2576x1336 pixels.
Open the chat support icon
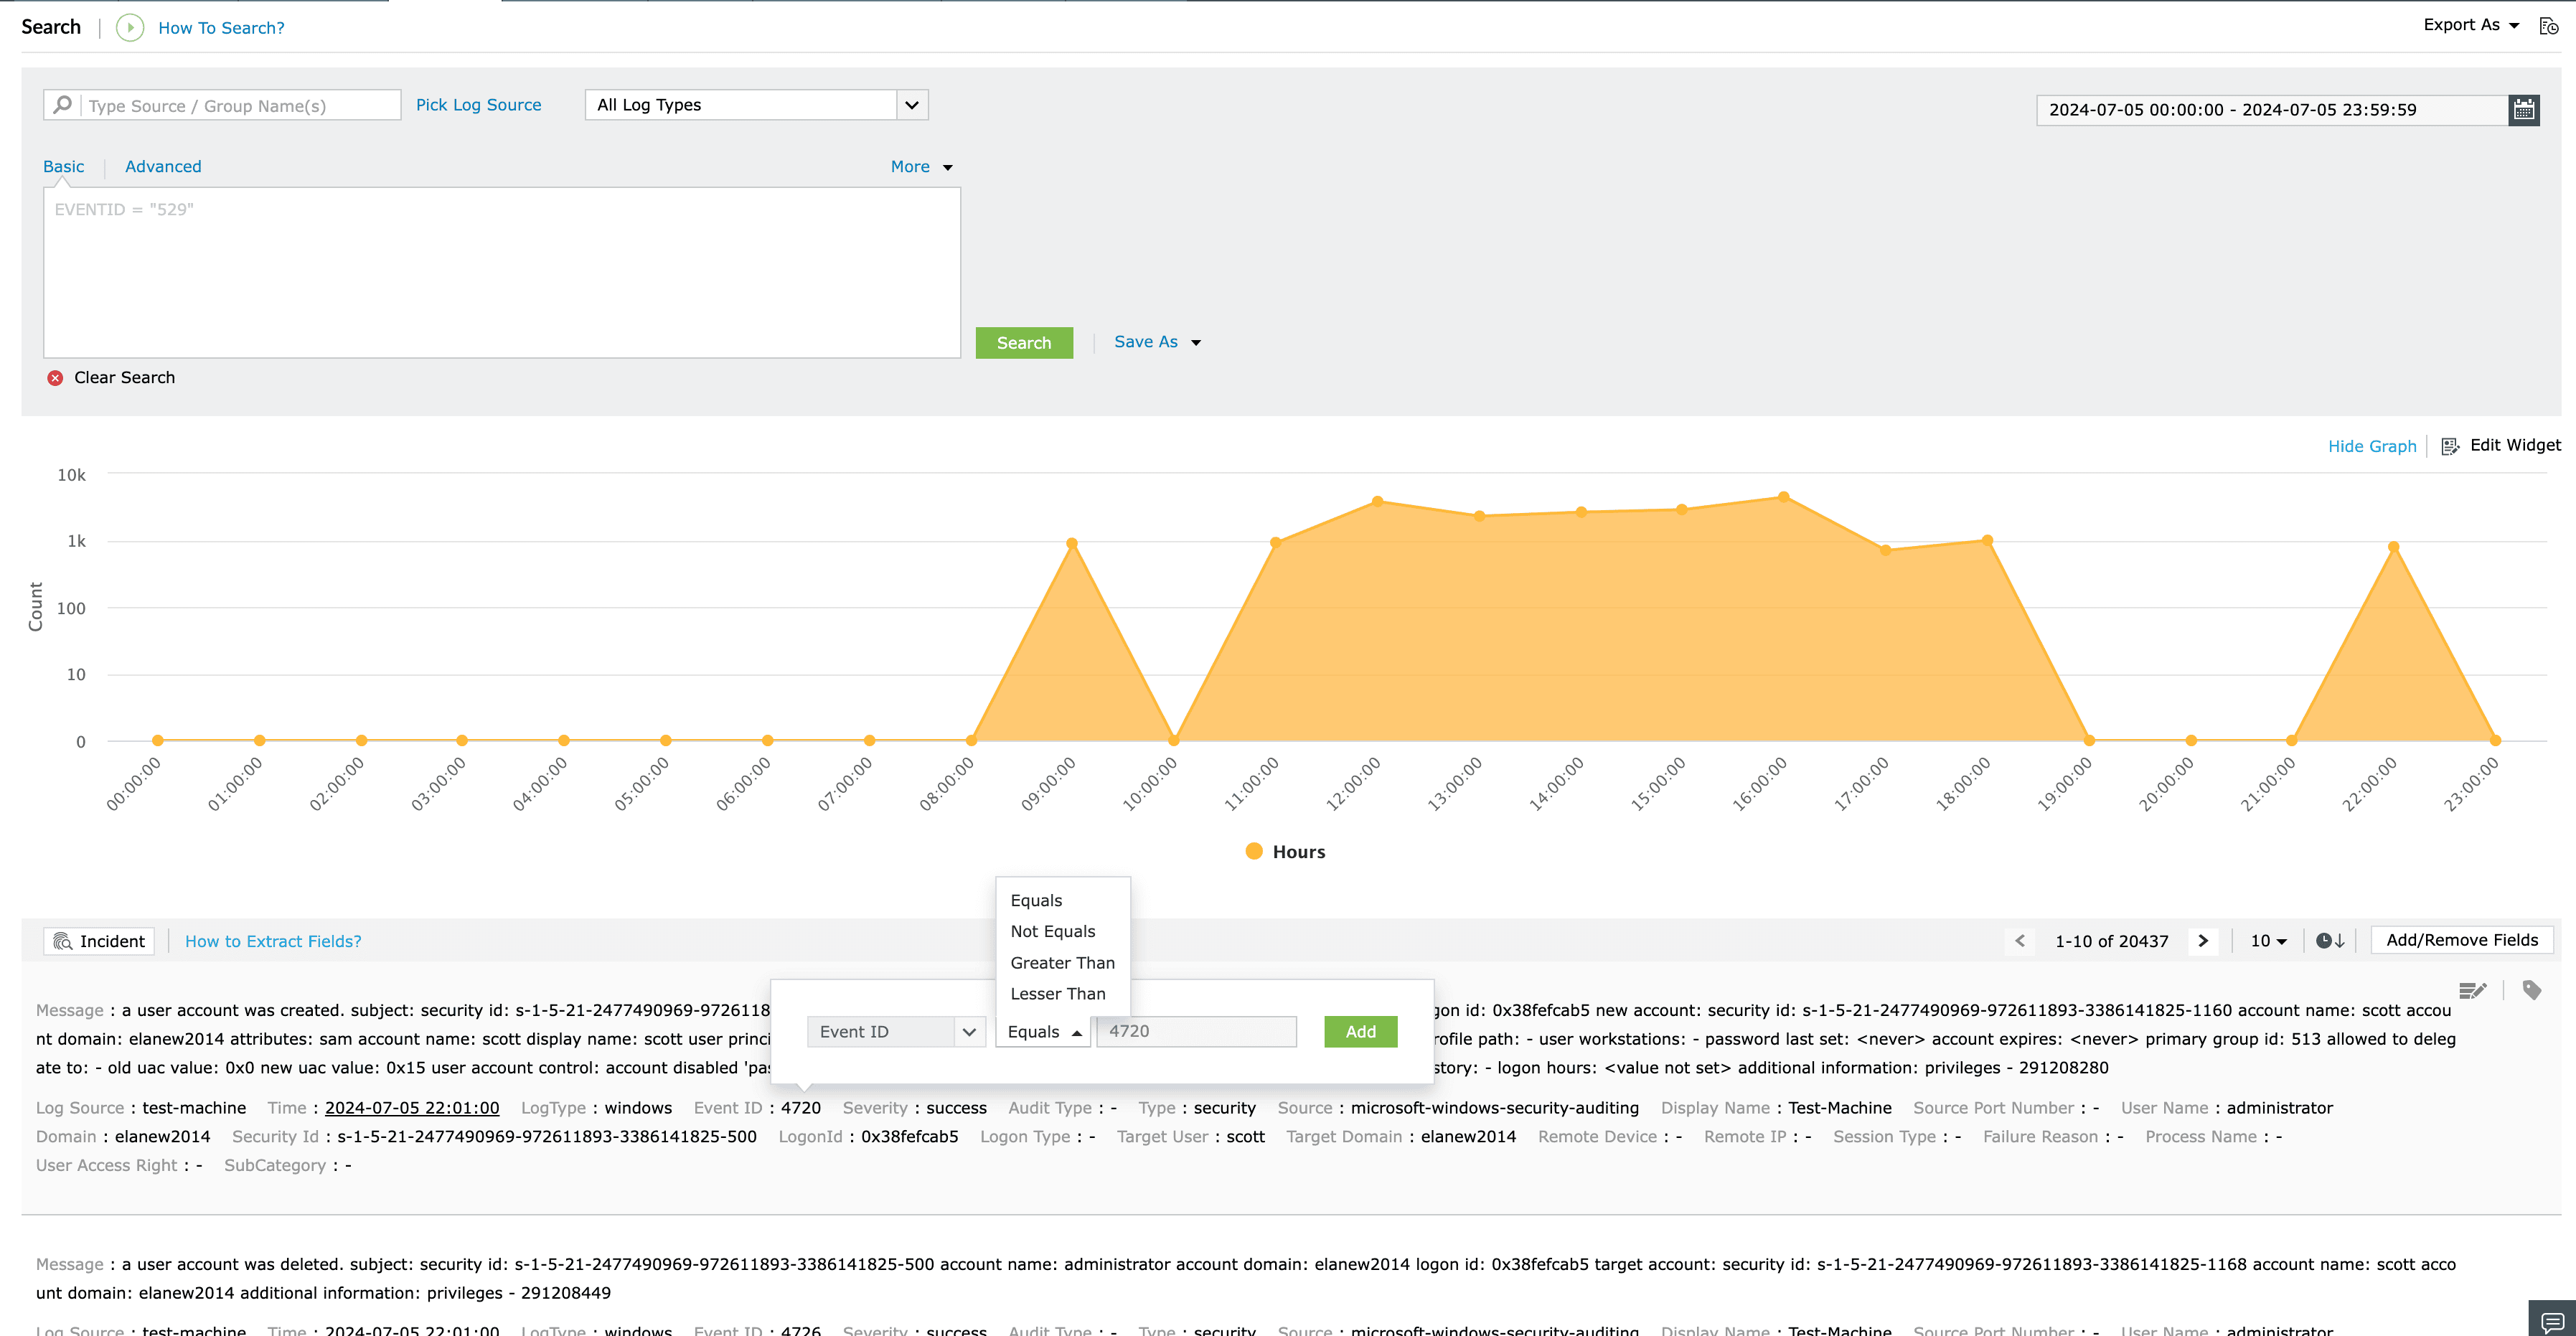coord(2552,1320)
